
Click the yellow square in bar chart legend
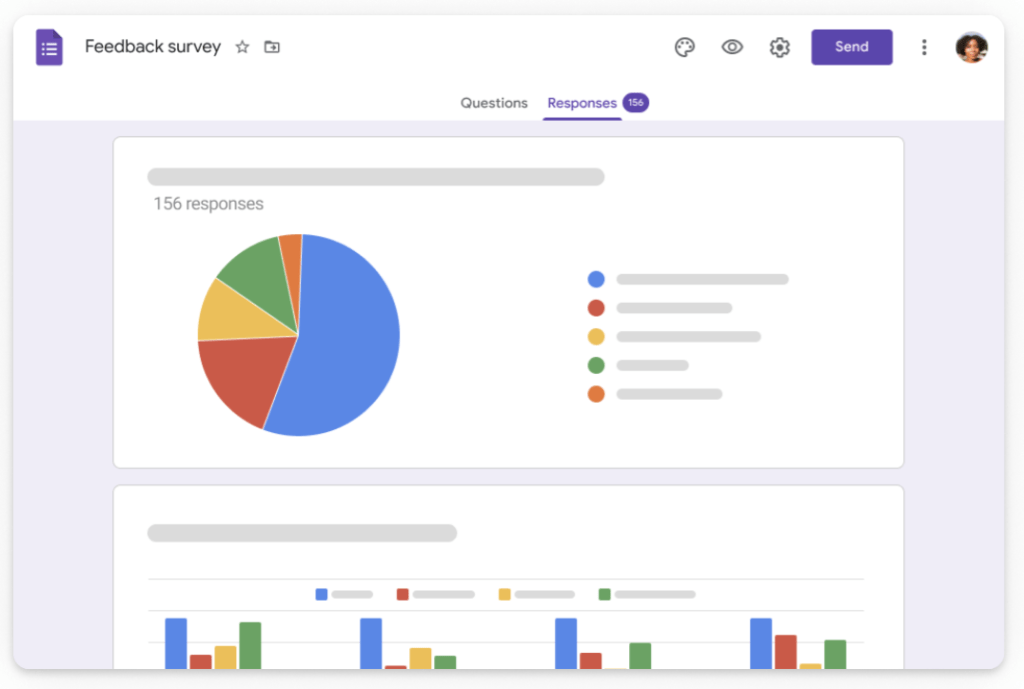(504, 594)
